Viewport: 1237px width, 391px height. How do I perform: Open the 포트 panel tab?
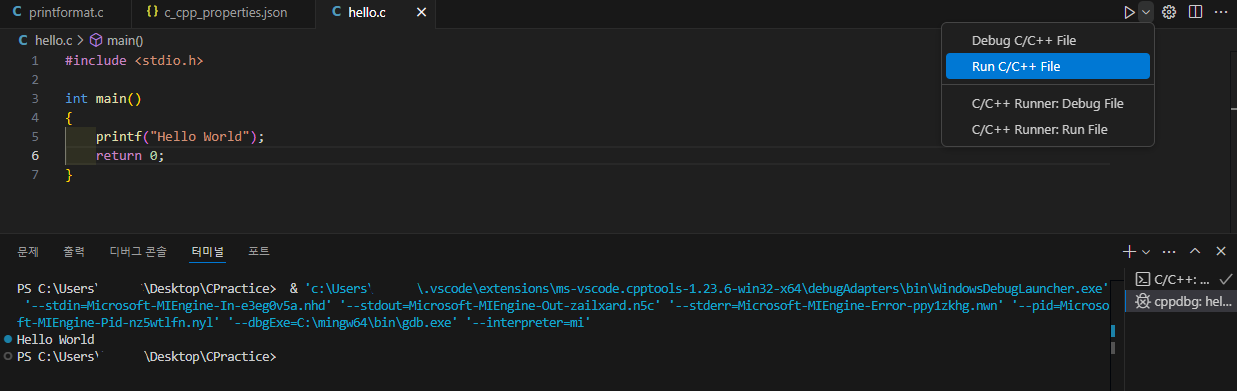[259, 251]
